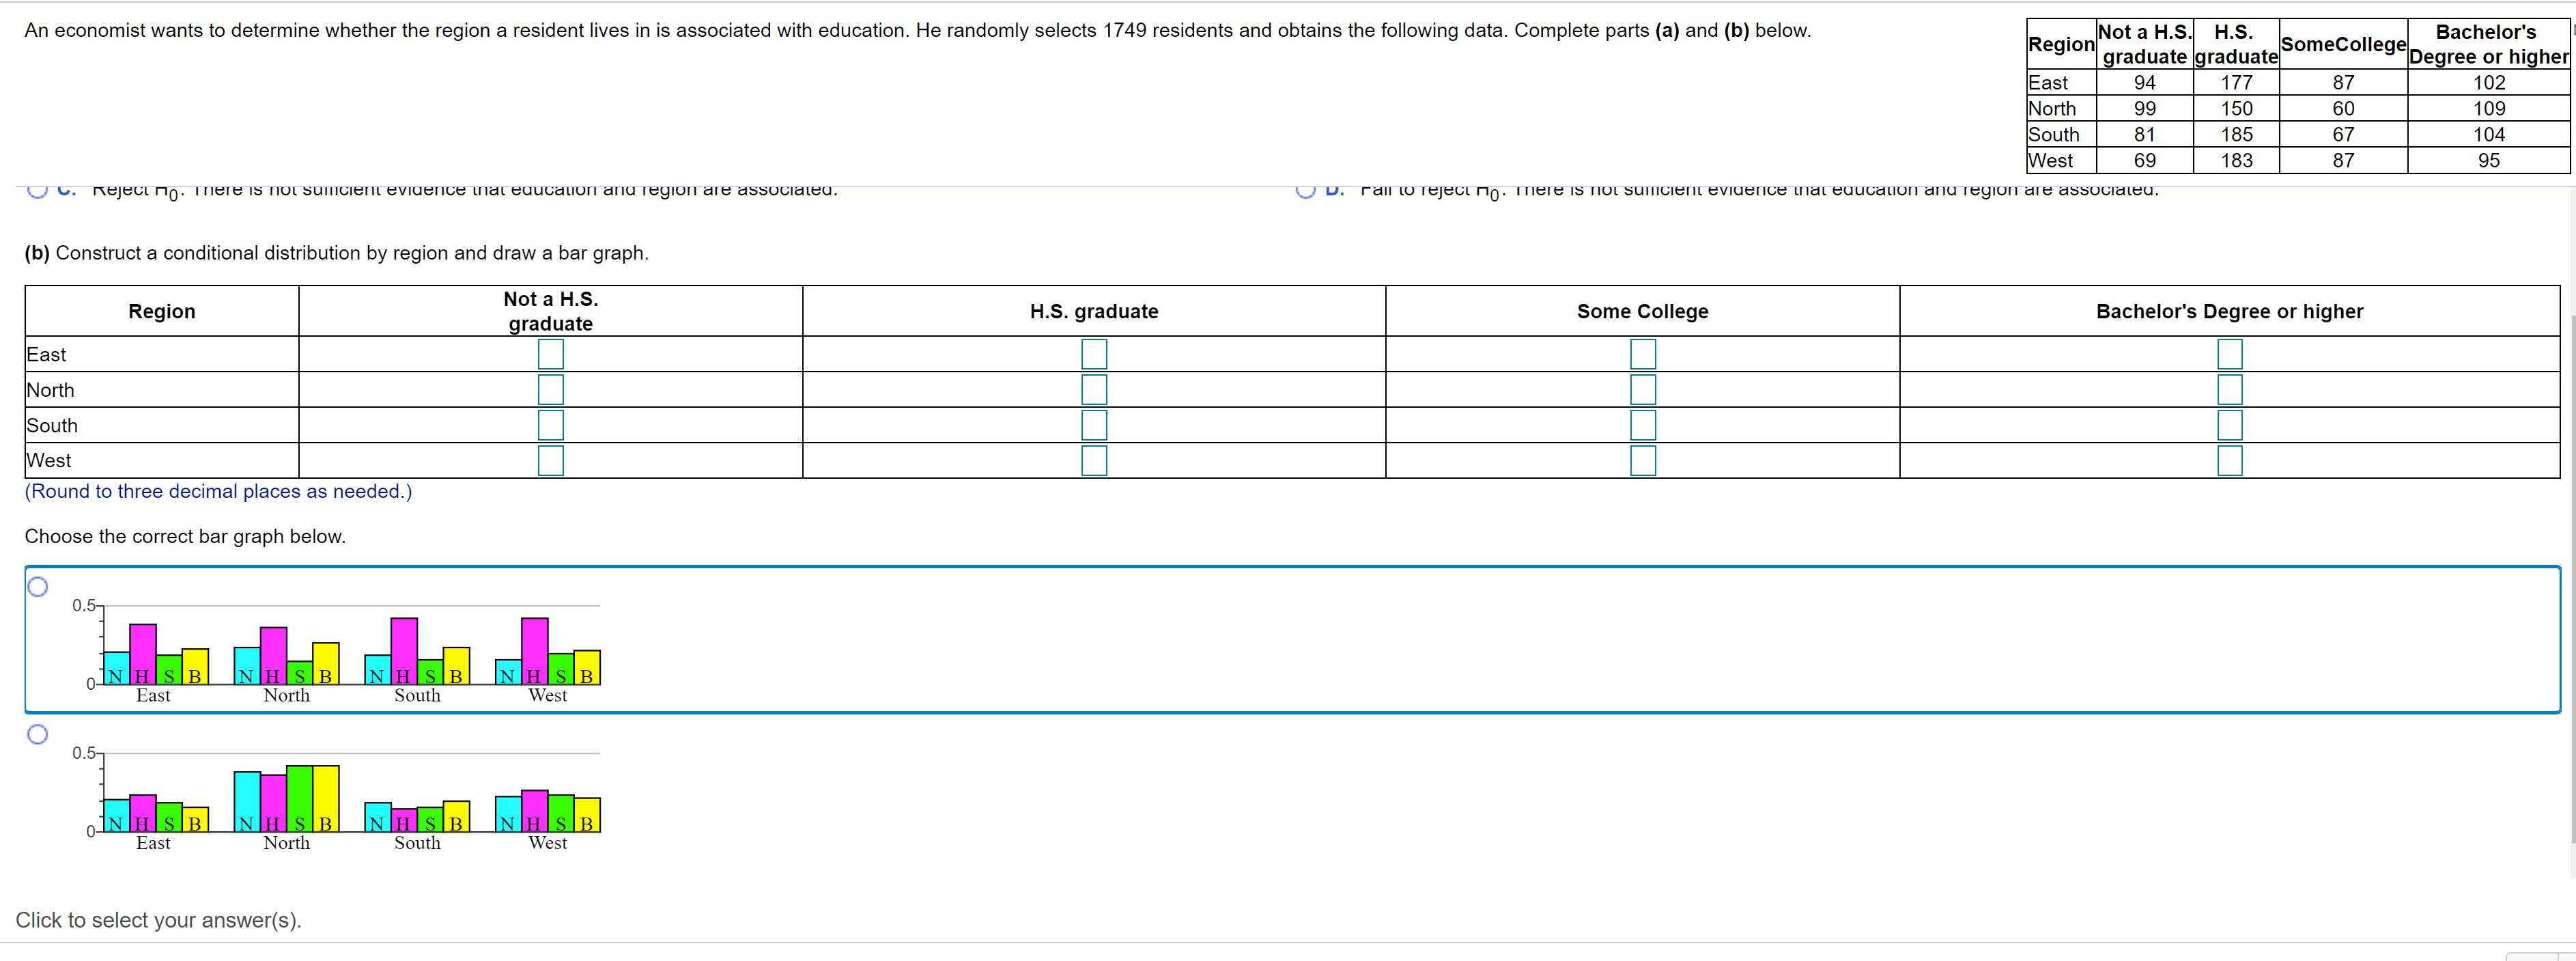Click the value 185 in the data table
This screenshot has height=961, width=2576.
coord(2236,135)
